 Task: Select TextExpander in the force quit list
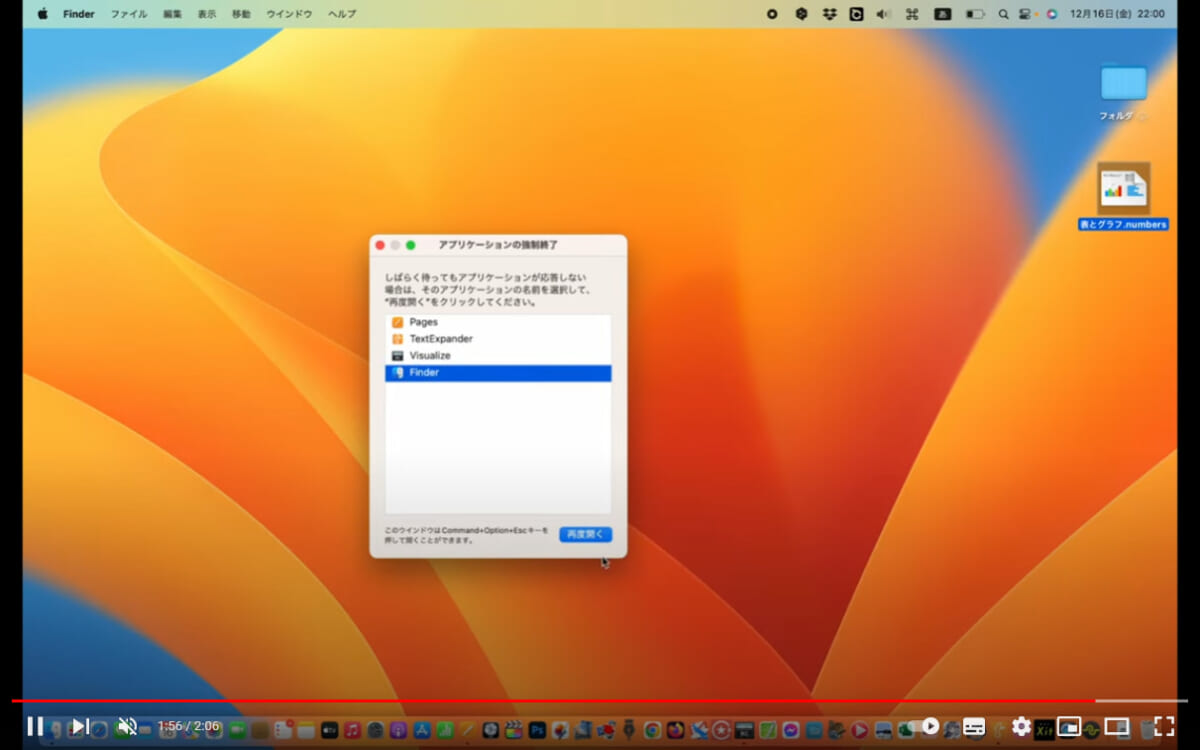click(x=498, y=339)
